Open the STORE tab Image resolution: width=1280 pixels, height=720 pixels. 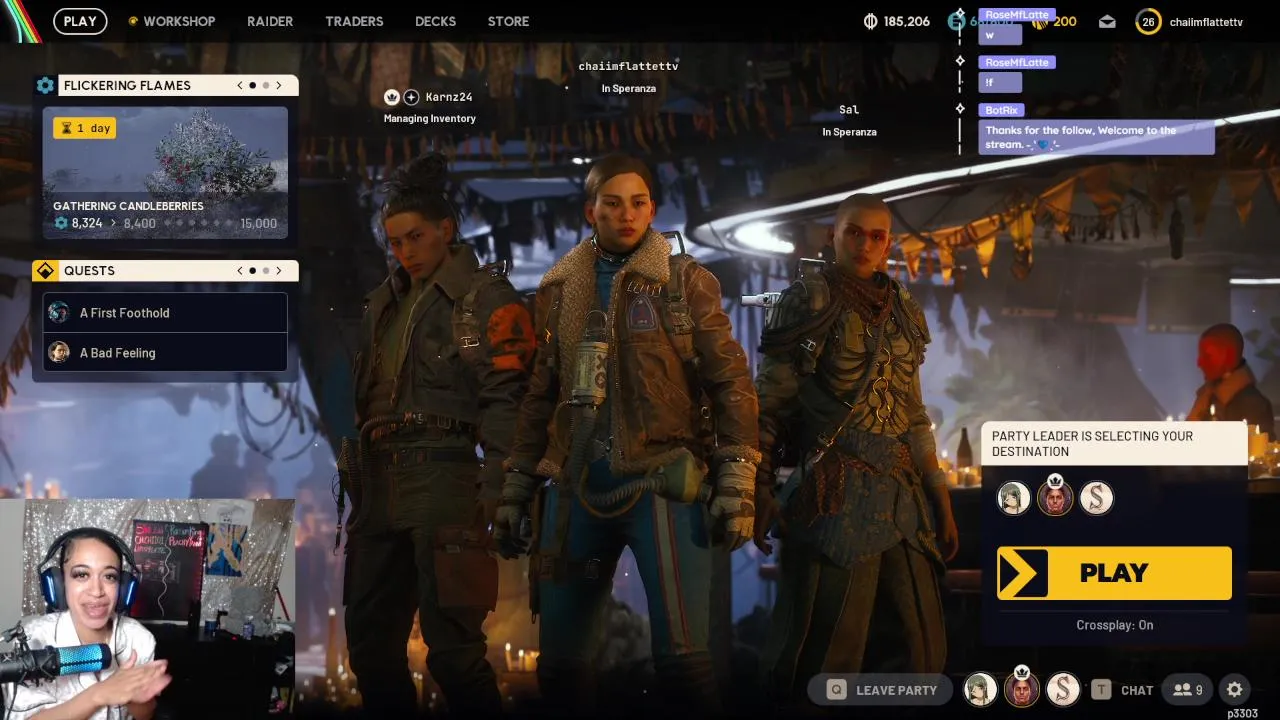click(x=508, y=21)
